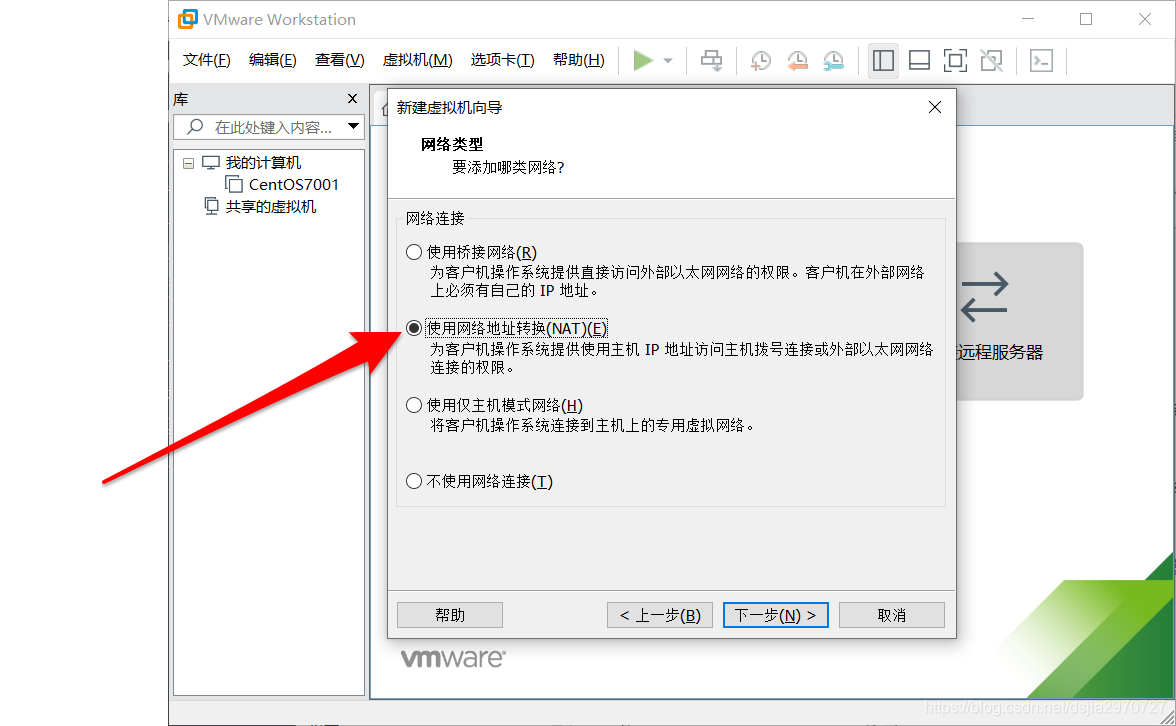Collapse the My Computer tree node
The height and width of the screenshot is (726, 1176).
coord(188,163)
